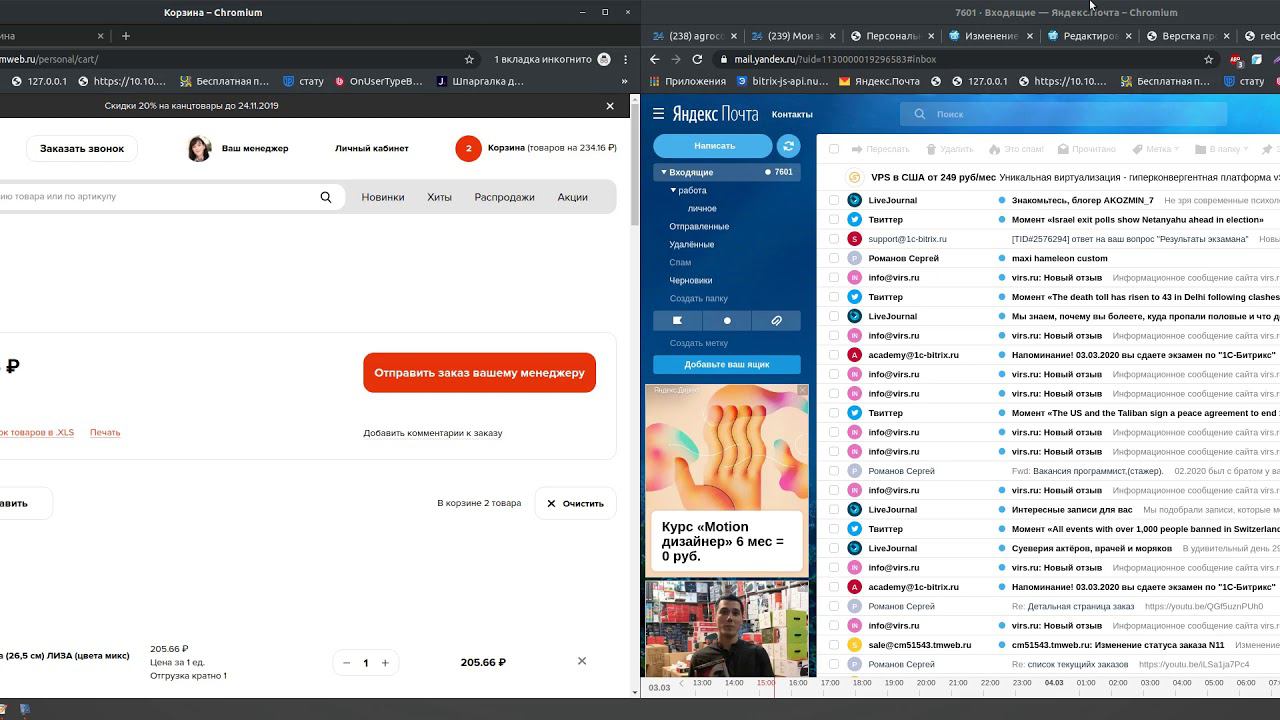The image size is (1280, 720).
Task: Click Очистить cart button
Action: pos(575,503)
